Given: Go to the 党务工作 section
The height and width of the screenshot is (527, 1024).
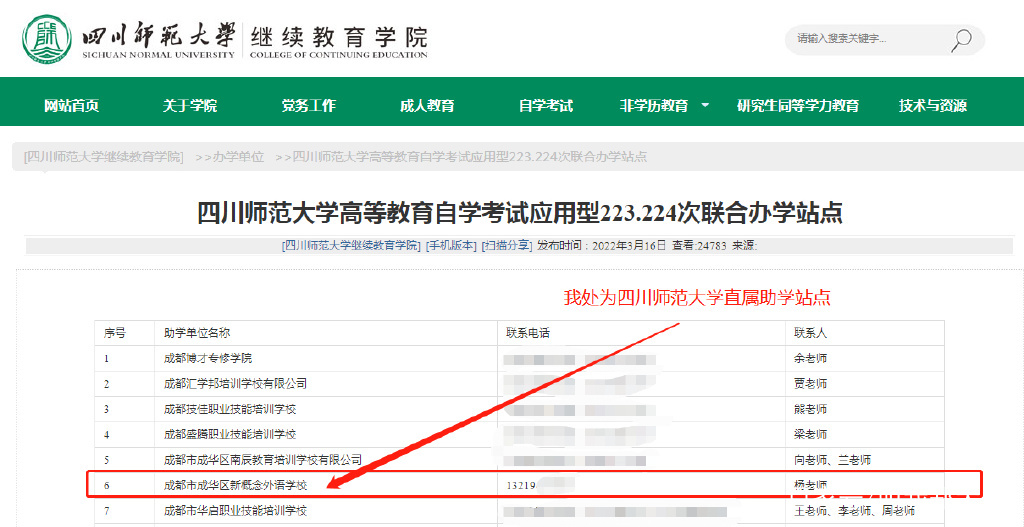Looking at the screenshot, I should click(308, 105).
